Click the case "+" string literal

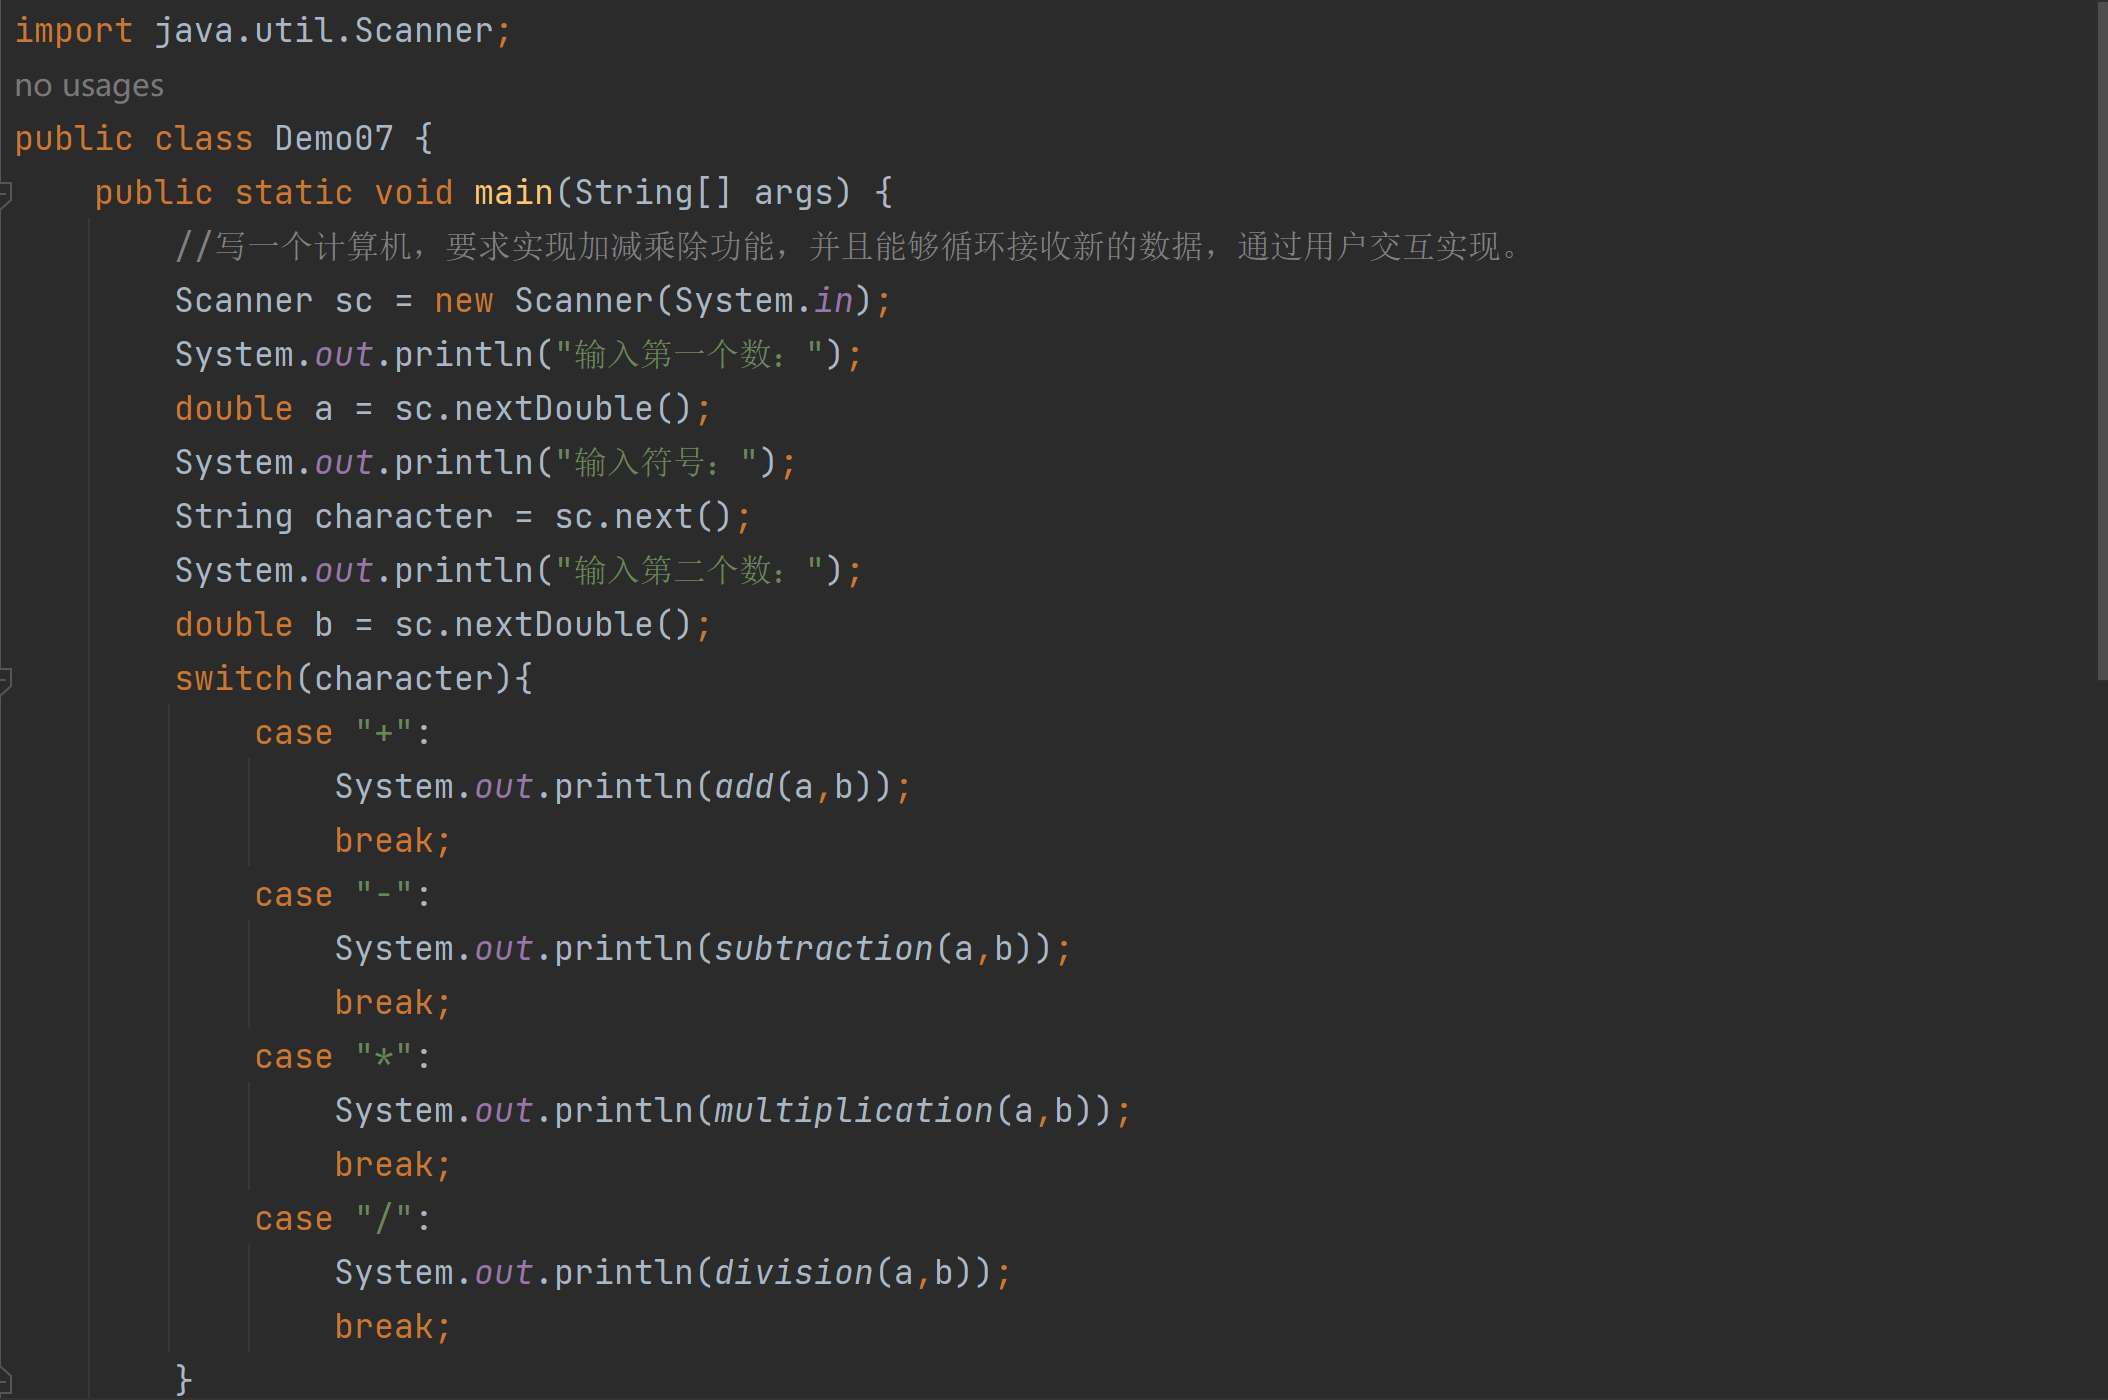[x=384, y=733]
